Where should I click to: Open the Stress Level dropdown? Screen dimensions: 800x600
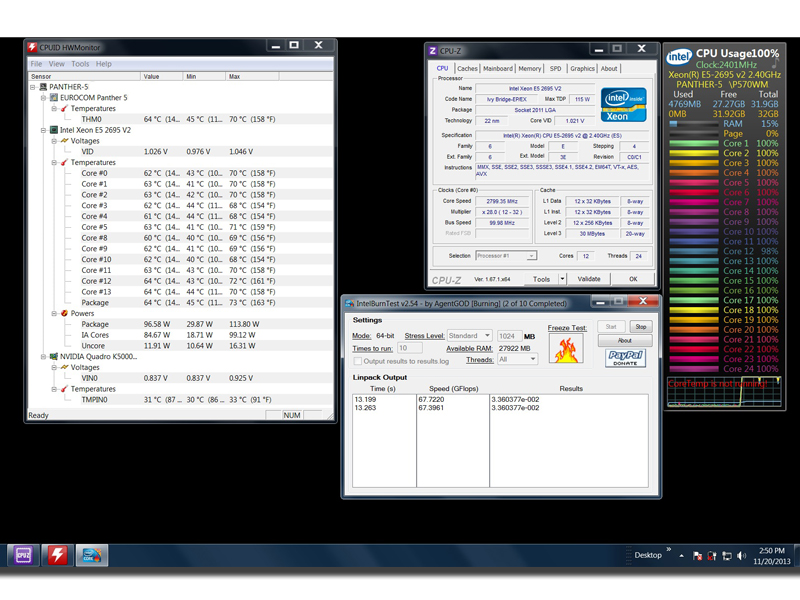(x=471, y=336)
